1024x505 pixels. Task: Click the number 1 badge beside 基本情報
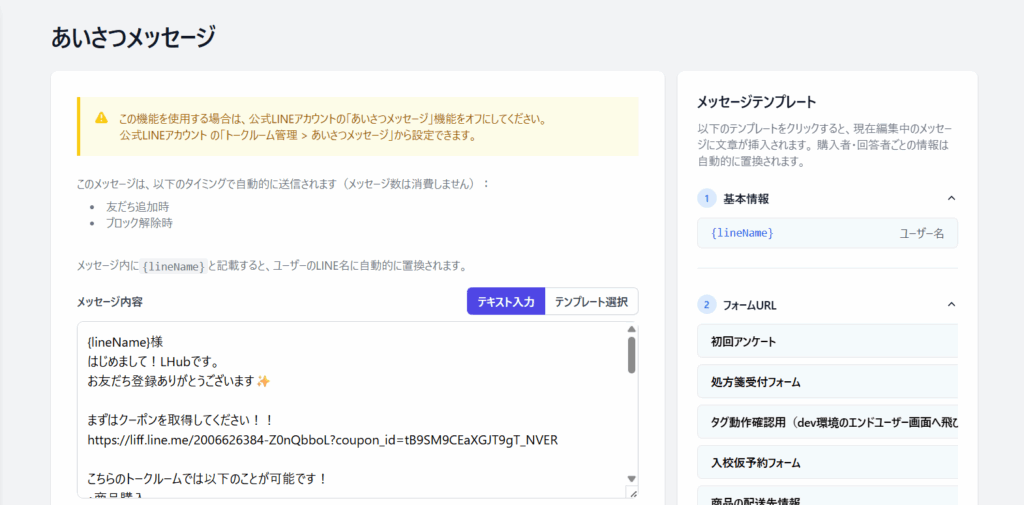706,198
